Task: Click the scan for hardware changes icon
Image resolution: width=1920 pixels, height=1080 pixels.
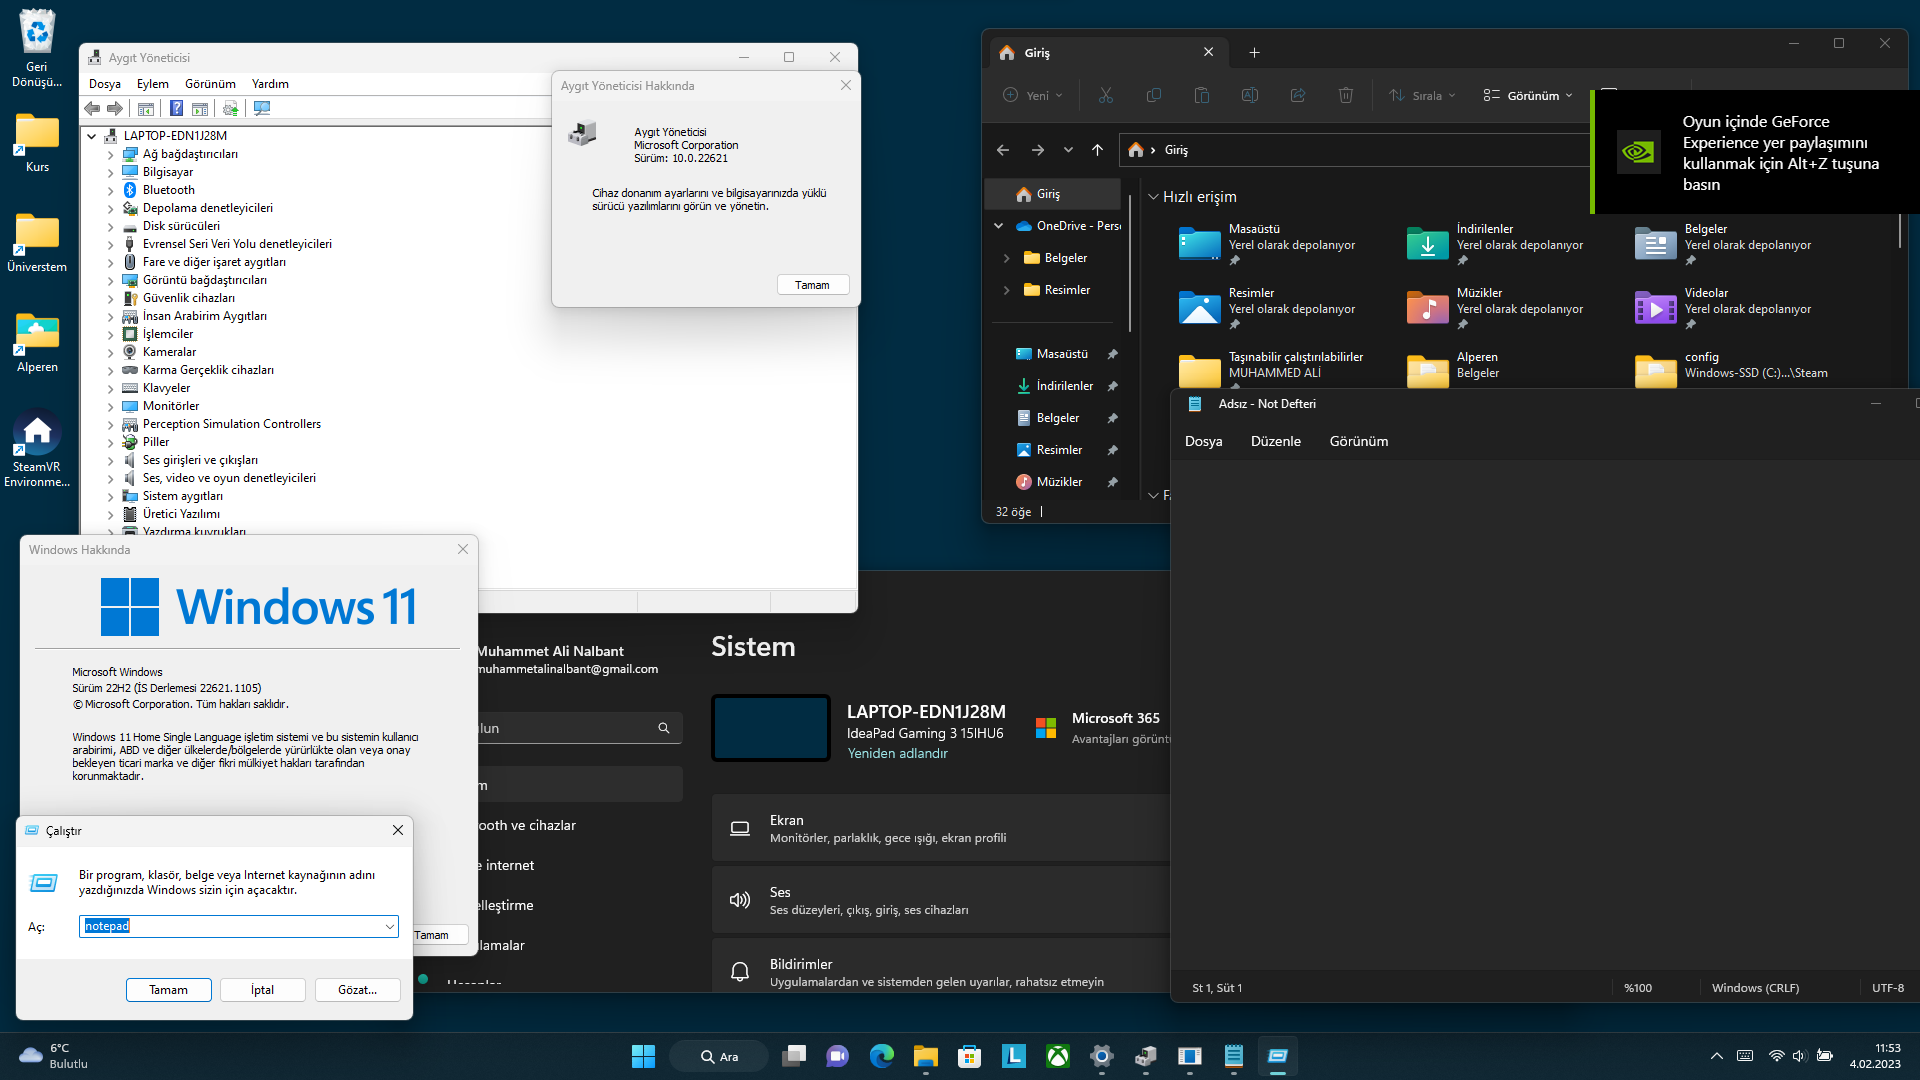Action: pos(262,108)
